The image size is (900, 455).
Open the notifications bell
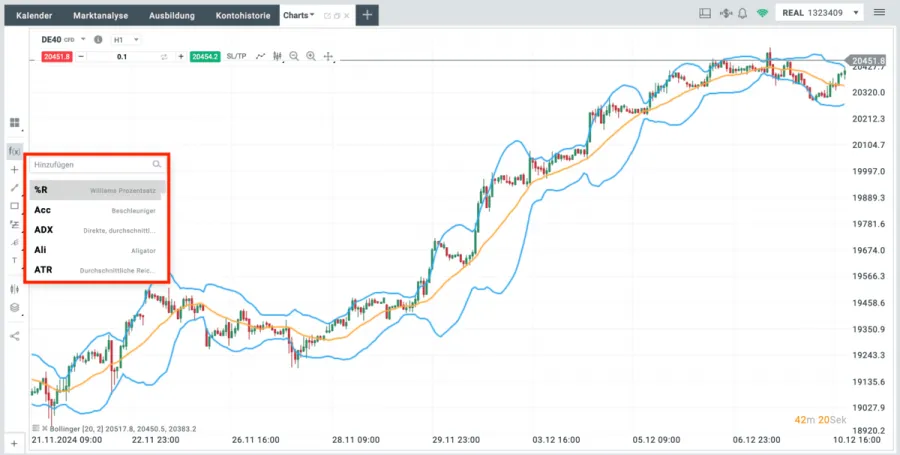point(742,14)
